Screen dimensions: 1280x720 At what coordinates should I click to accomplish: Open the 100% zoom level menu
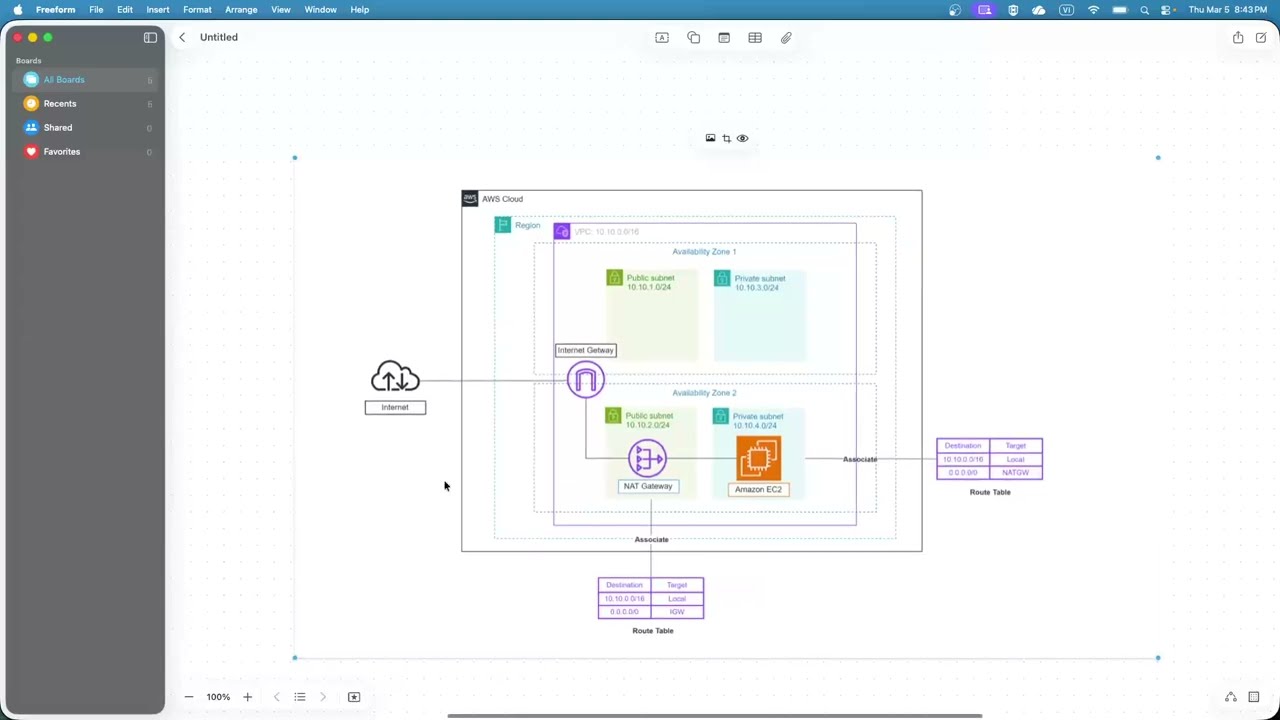(x=218, y=697)
